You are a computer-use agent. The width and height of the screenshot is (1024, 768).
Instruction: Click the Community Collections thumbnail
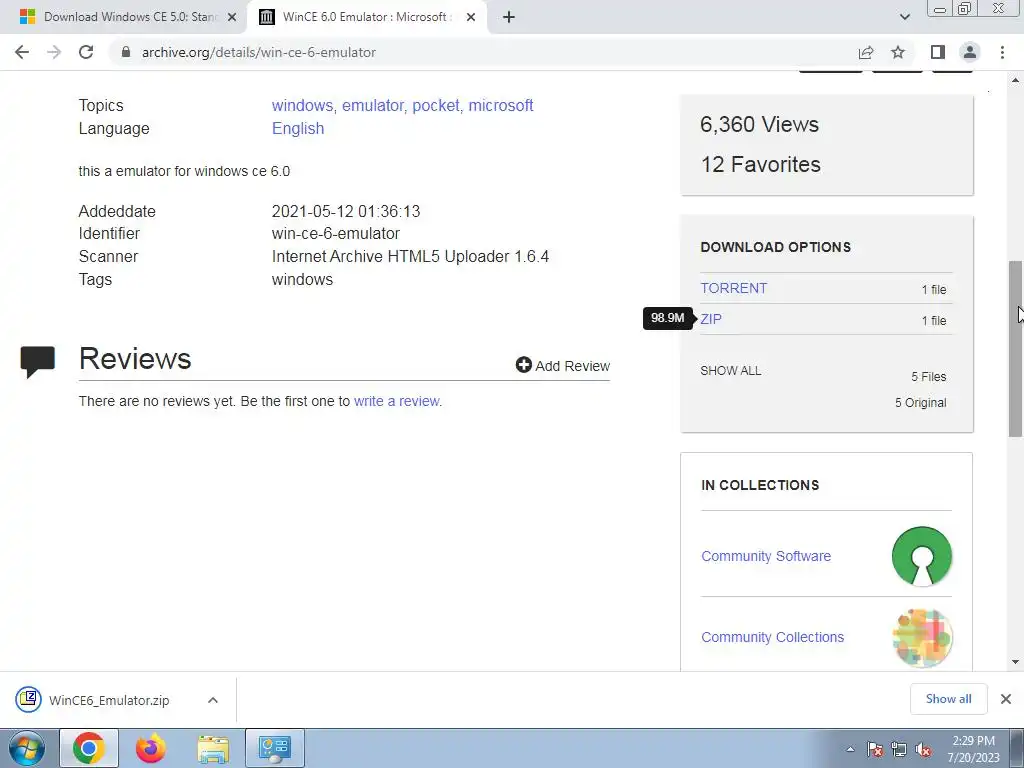922,637
